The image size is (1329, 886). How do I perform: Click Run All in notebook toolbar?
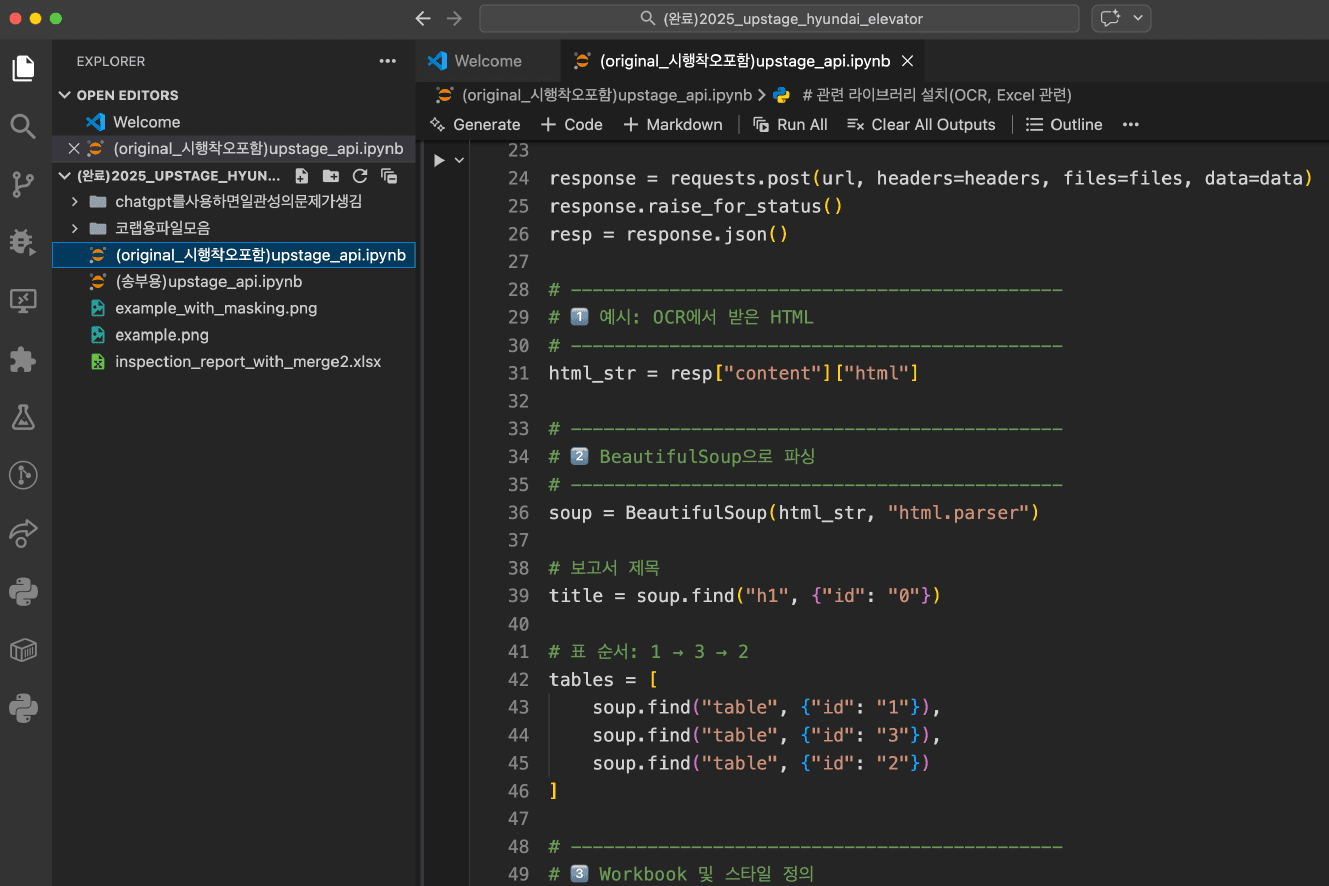(790, 125)
